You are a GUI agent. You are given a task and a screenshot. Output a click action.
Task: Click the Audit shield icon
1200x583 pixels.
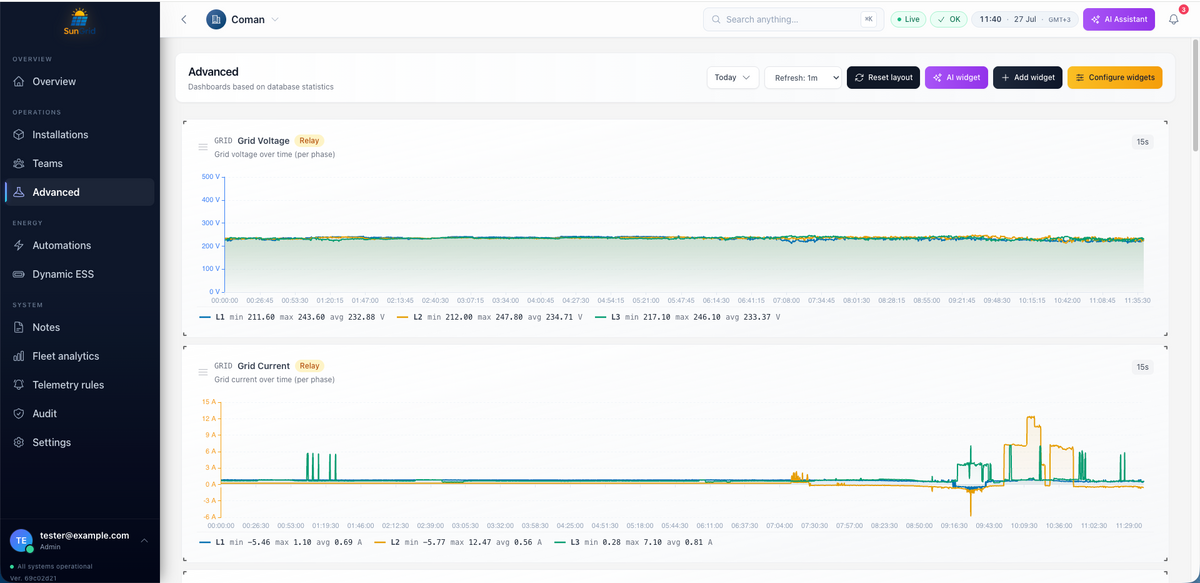(19, 413)
